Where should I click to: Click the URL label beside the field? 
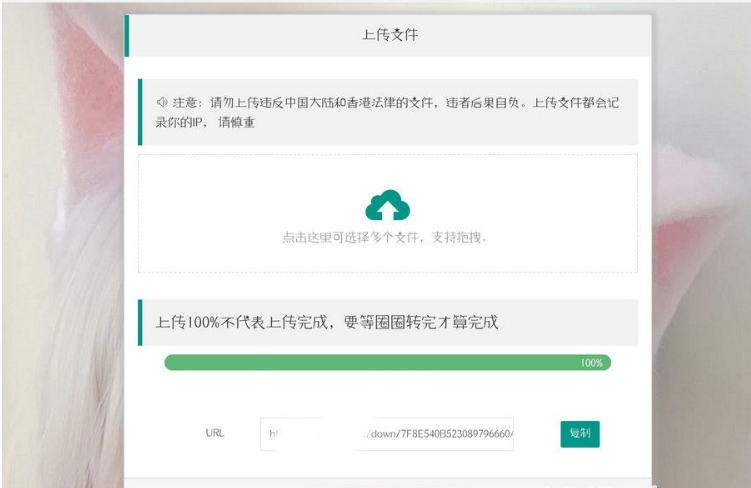tap(215, 433)
